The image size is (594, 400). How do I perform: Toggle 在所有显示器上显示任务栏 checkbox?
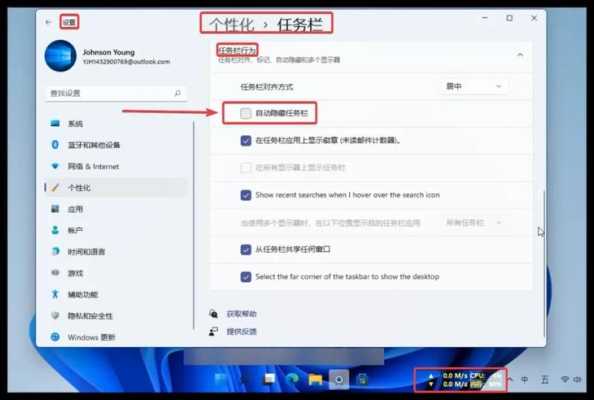pos(245,168)
